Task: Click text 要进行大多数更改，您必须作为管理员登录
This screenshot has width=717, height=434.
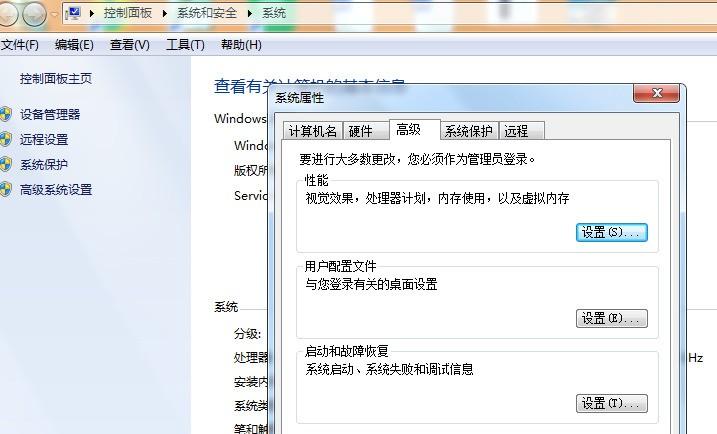Action: pos(417,159)
